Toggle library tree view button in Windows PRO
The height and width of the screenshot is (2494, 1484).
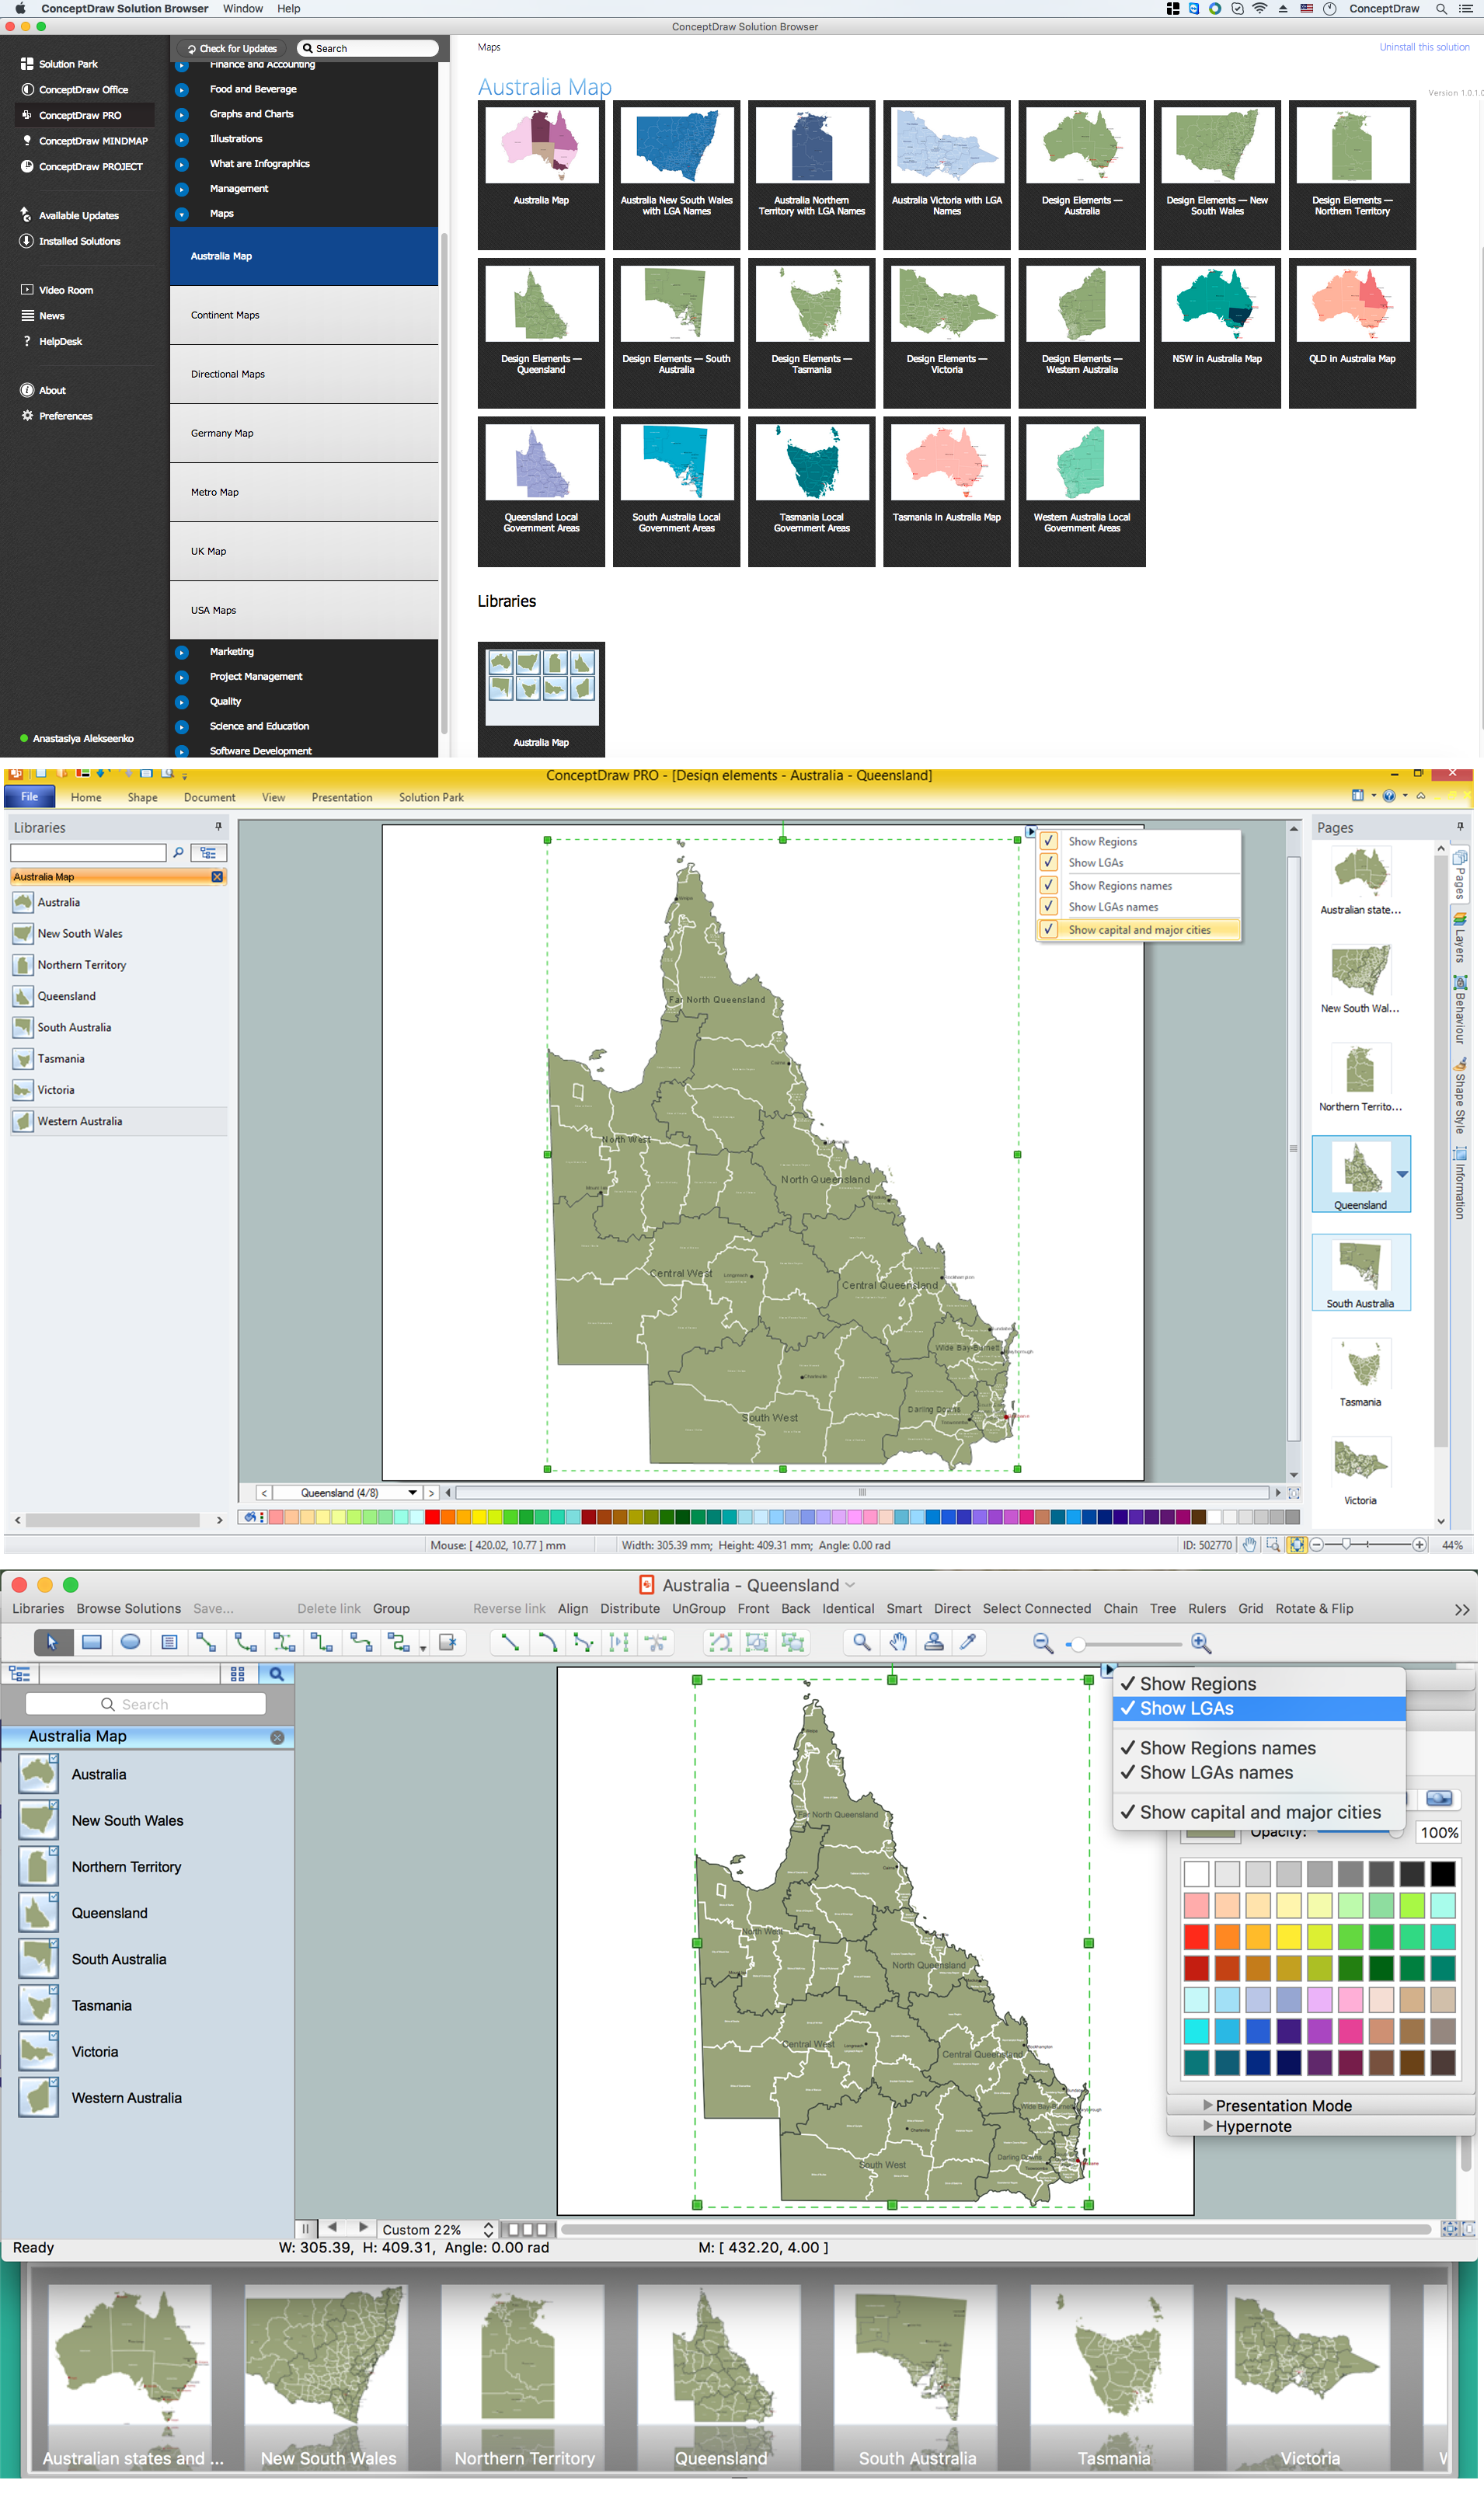tap(208, 852)
